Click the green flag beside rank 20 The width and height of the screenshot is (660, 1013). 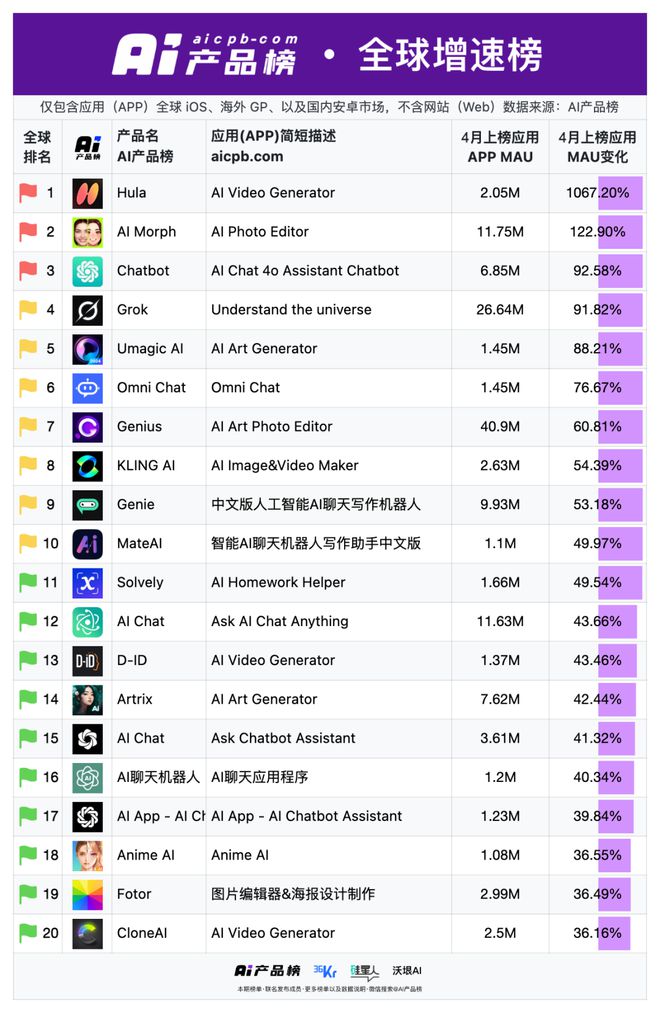[x=28, y=932]
